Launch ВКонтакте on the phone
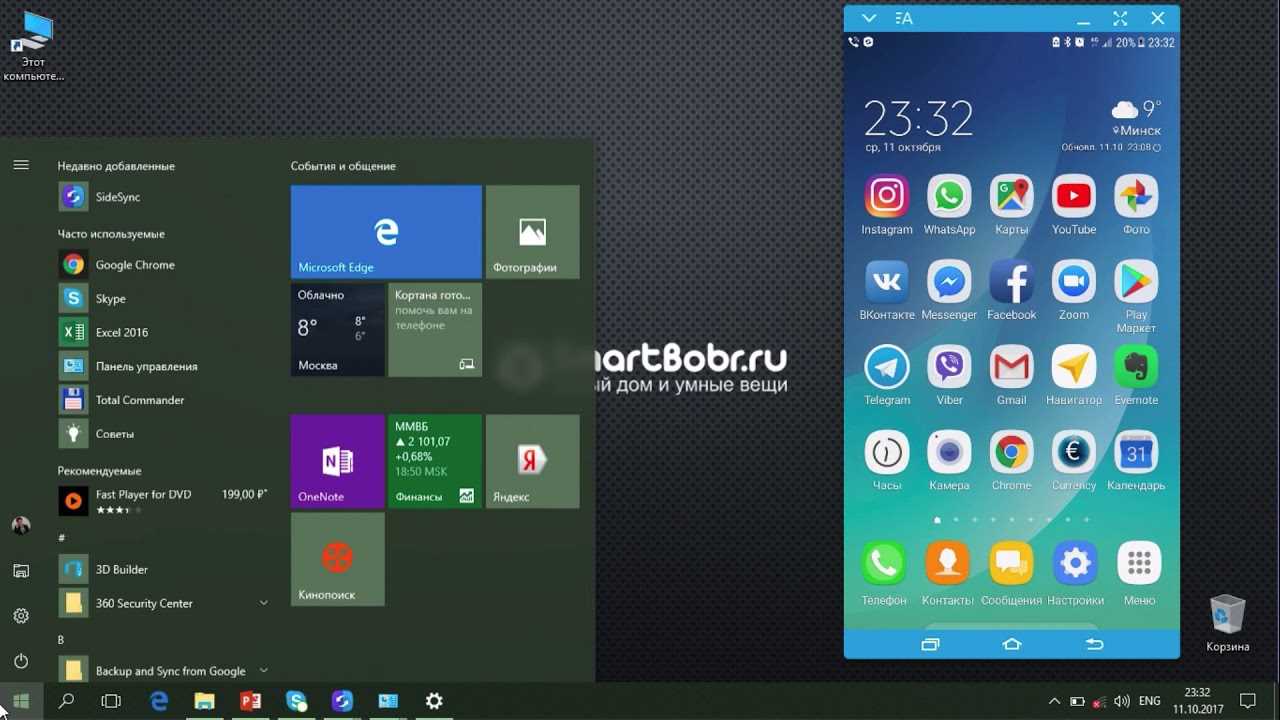 [887, 282]
